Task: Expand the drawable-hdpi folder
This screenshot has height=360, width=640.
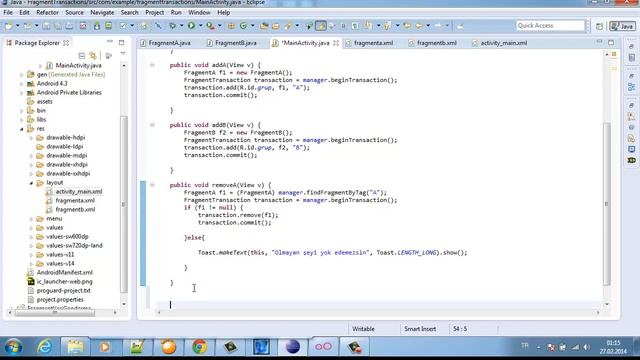Action: click(31, 138)
